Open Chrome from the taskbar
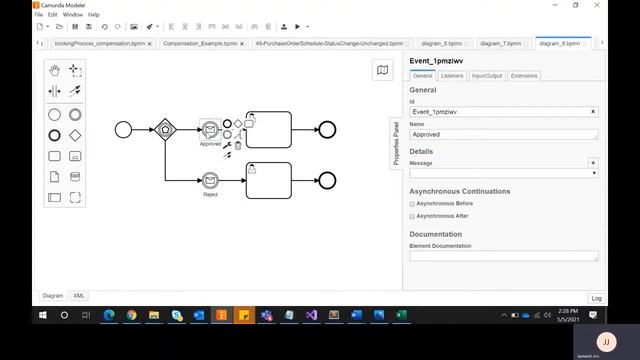The height and width of the screenshot is (360, 640). (131, 315)
